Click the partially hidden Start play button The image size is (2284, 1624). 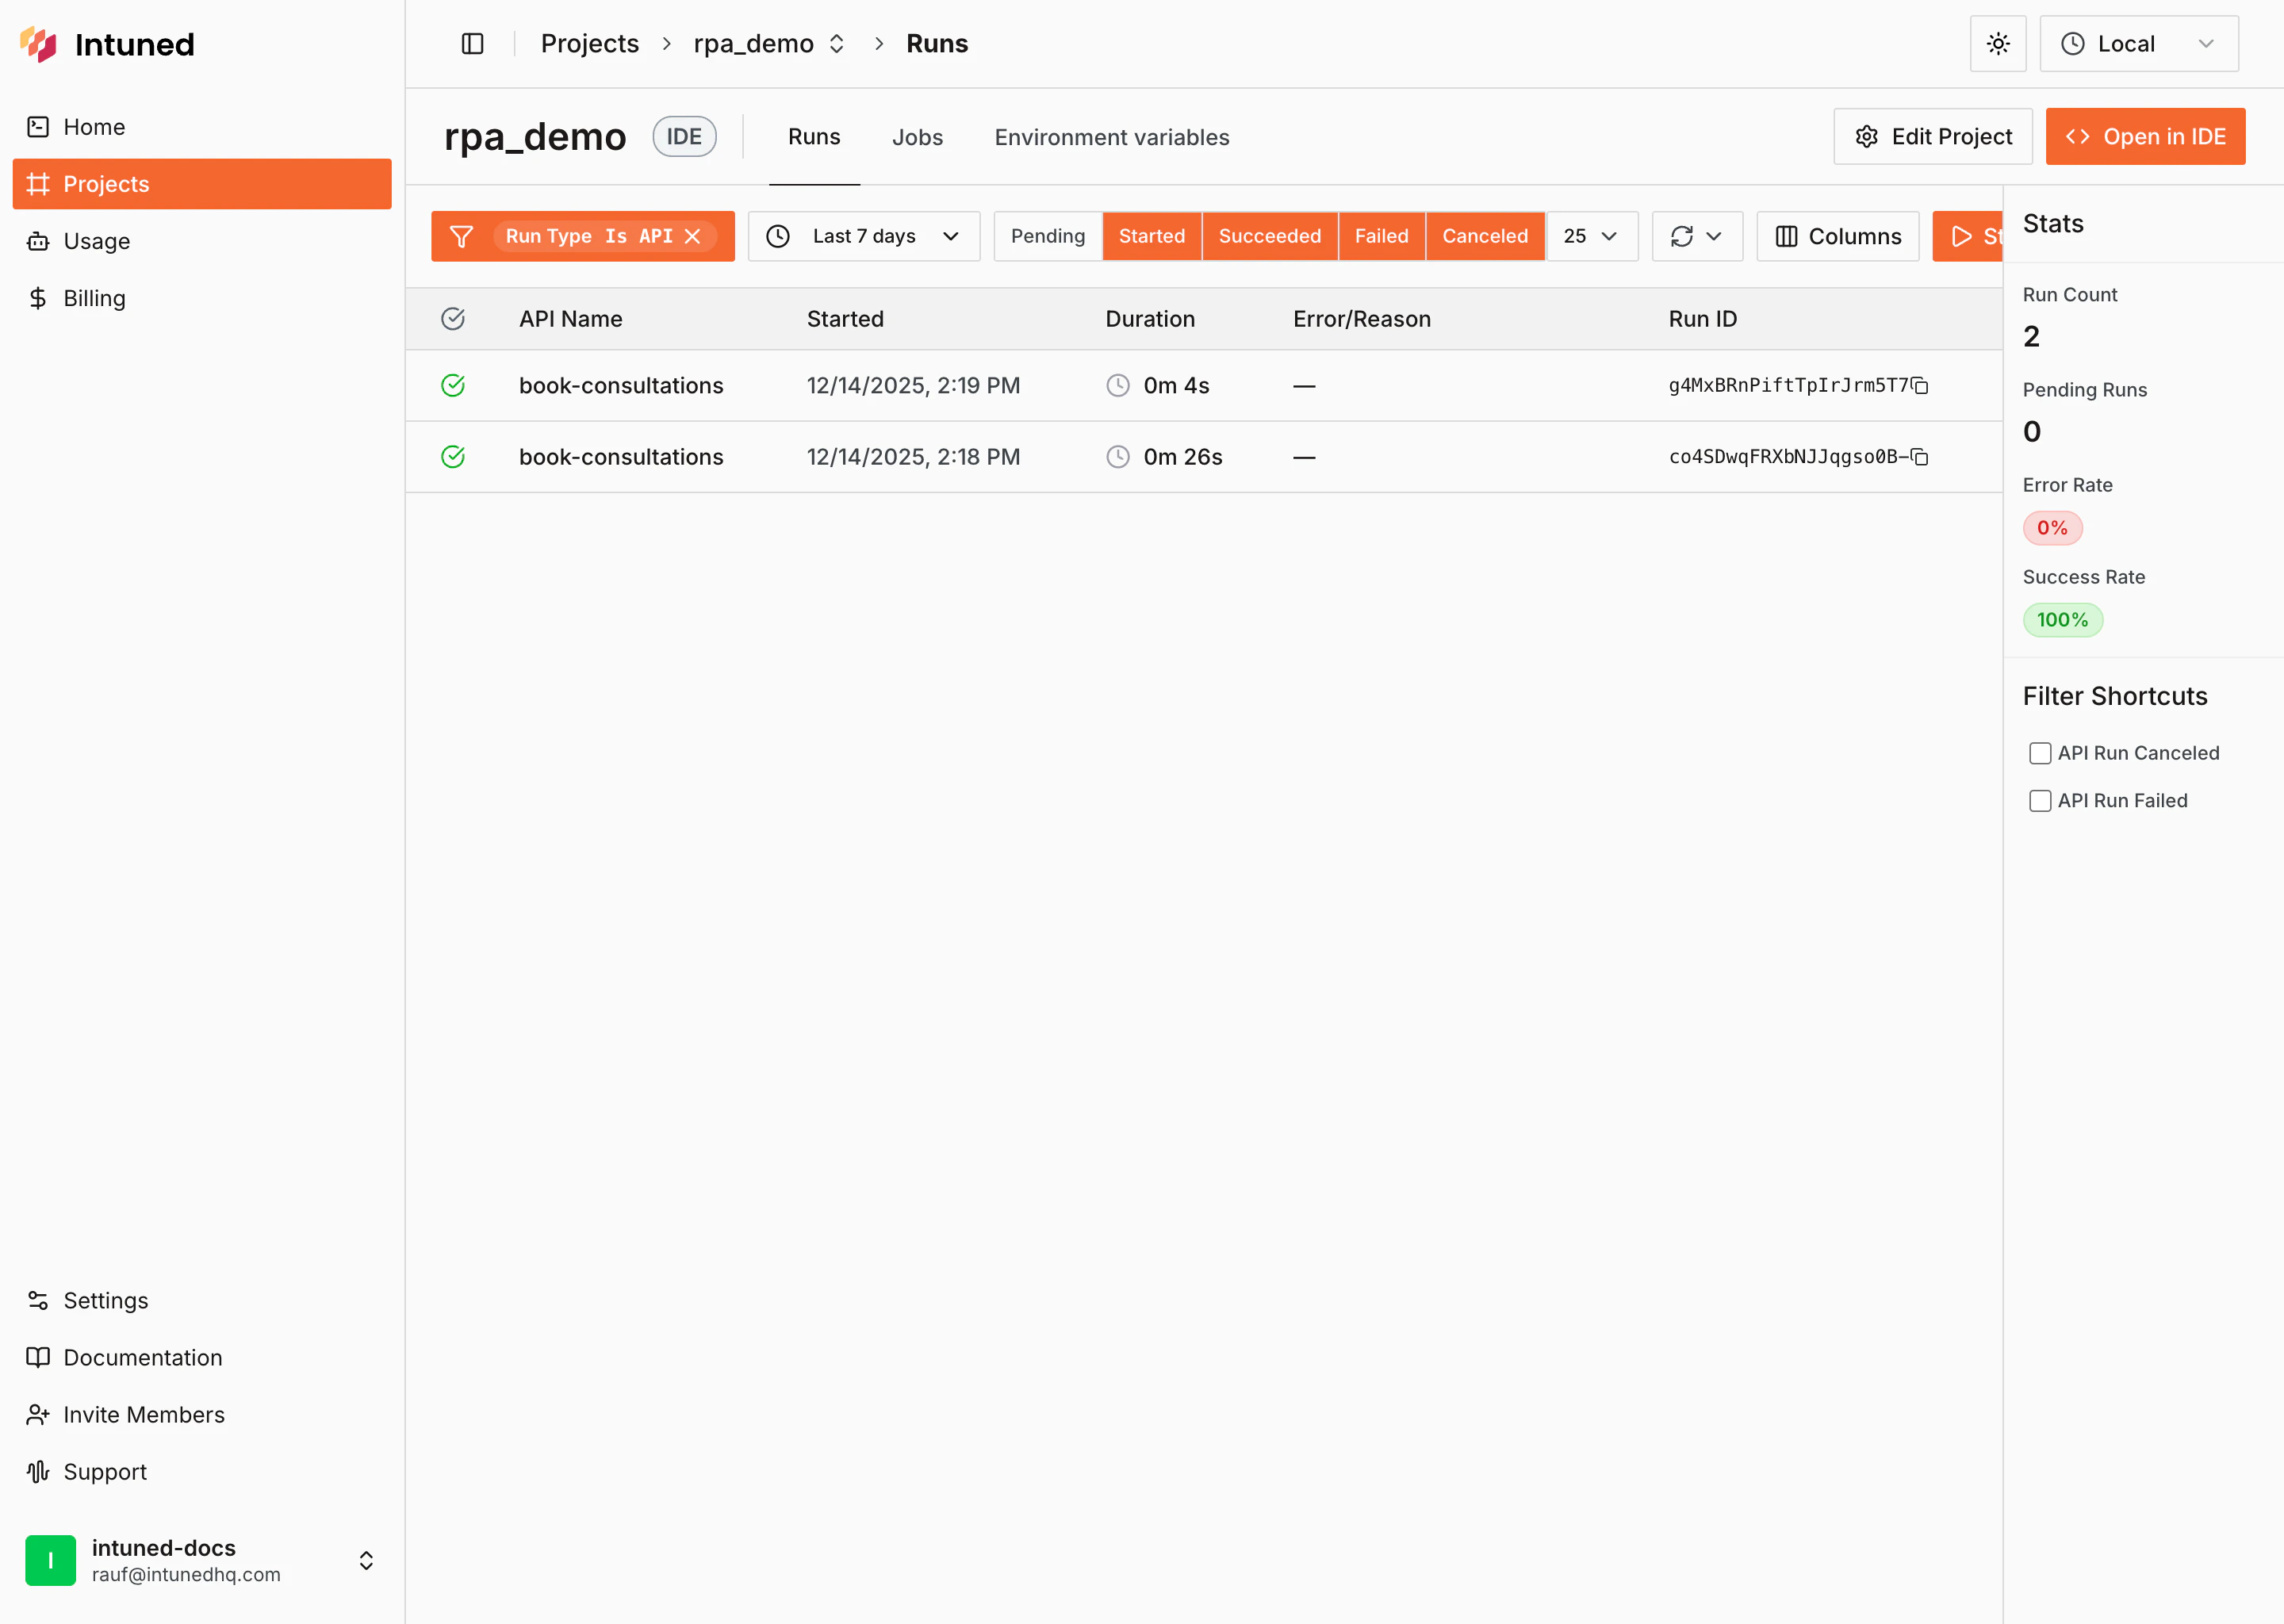(x=1968, y=236)
